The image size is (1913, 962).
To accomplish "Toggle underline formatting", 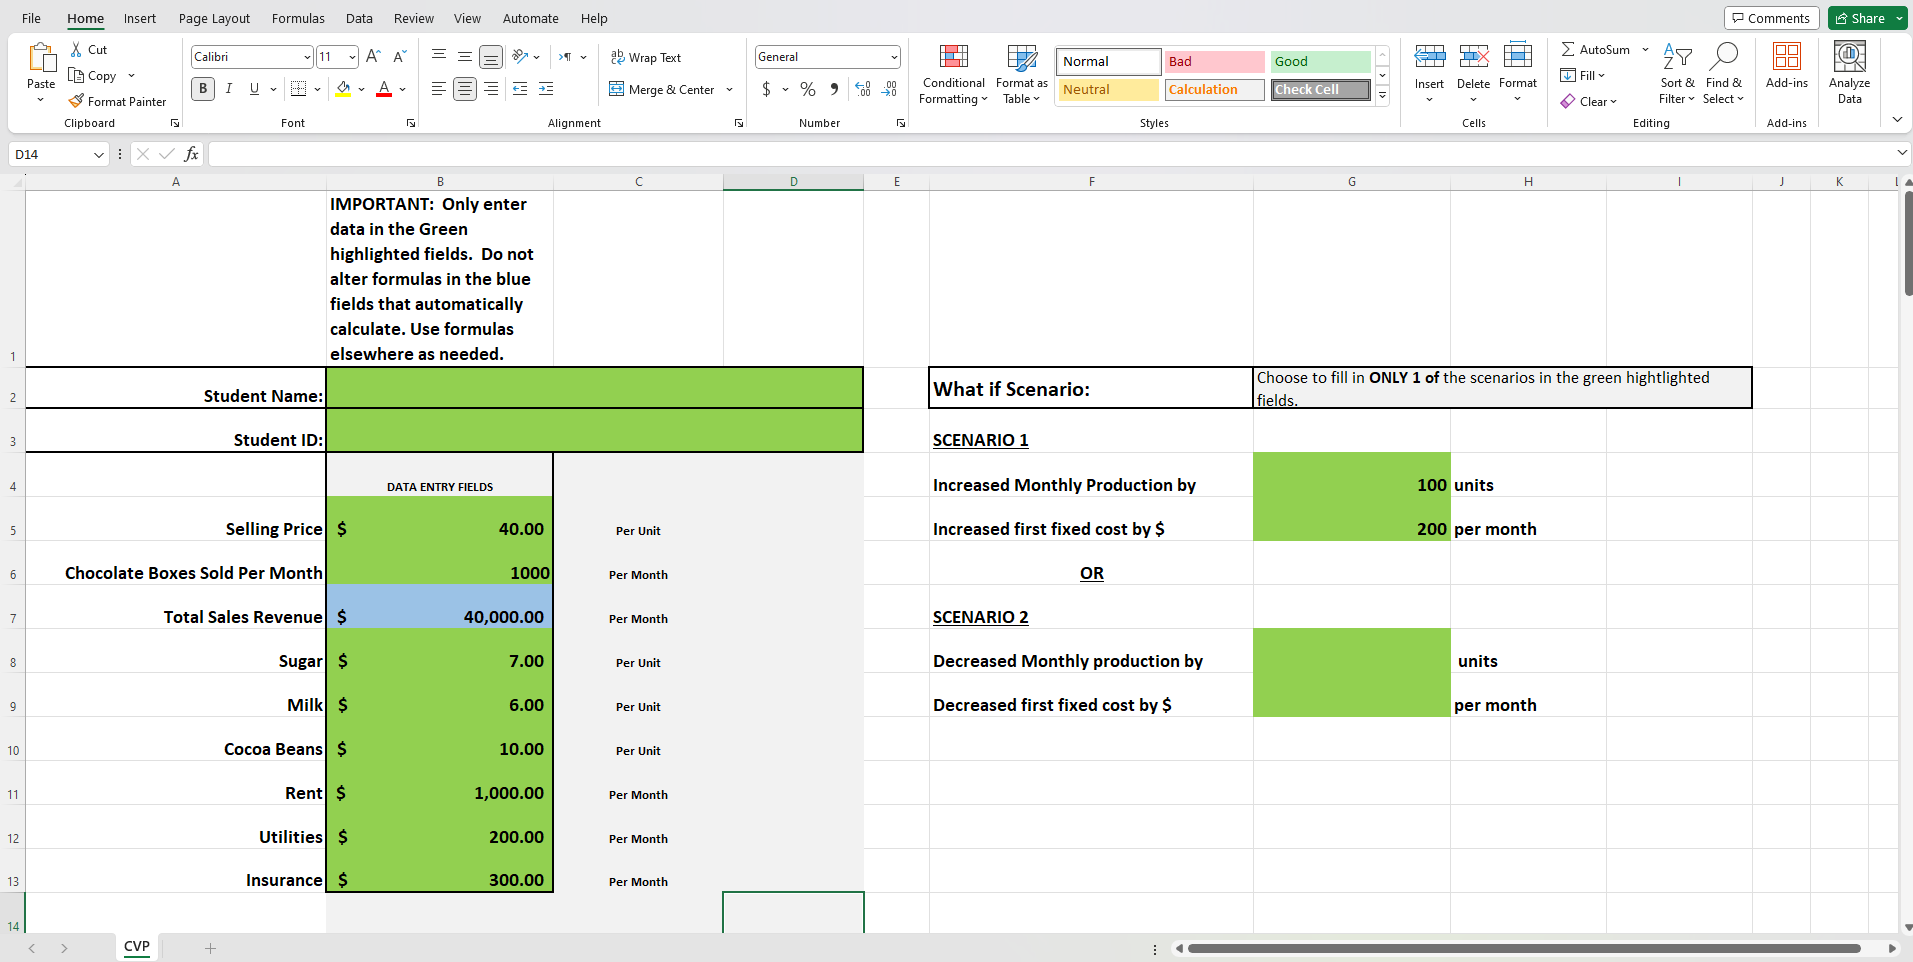I will (252, 89).
